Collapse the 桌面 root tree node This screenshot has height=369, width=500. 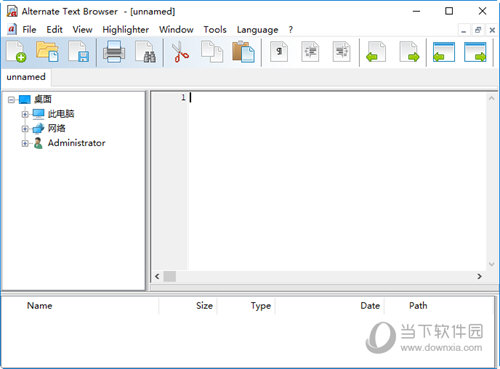click(11, 99)
